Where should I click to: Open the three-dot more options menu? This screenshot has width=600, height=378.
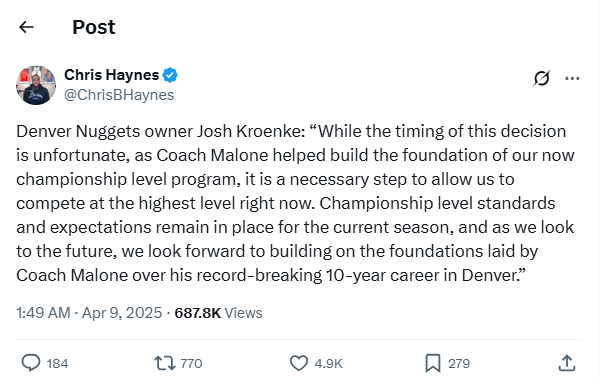572,78
